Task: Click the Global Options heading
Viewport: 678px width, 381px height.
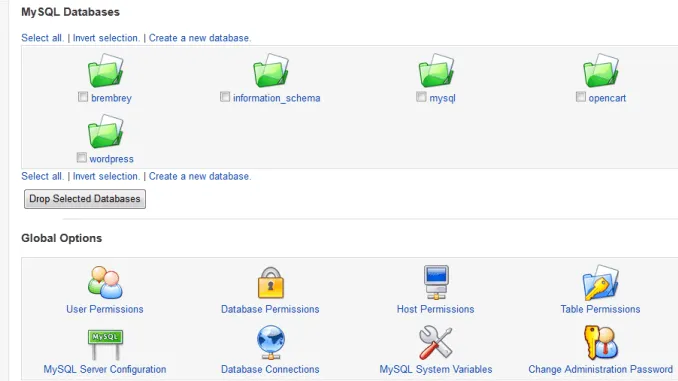Action: [x=62, y=238]
